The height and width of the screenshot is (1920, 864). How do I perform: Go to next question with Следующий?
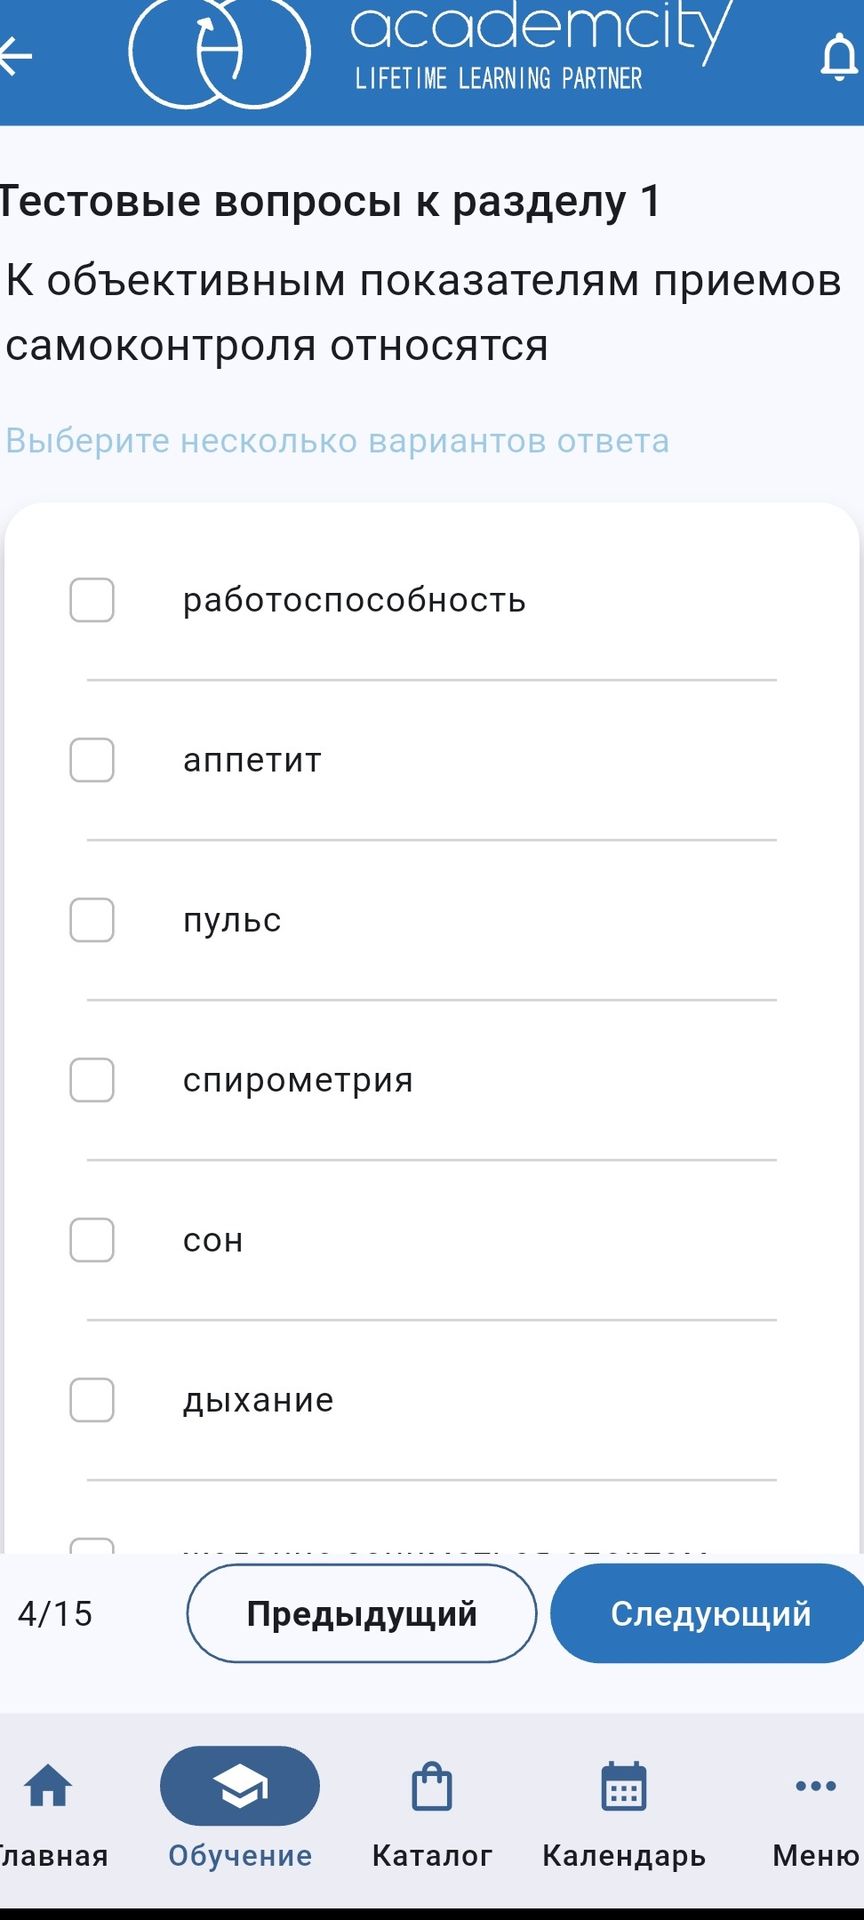coord(708,1613)
